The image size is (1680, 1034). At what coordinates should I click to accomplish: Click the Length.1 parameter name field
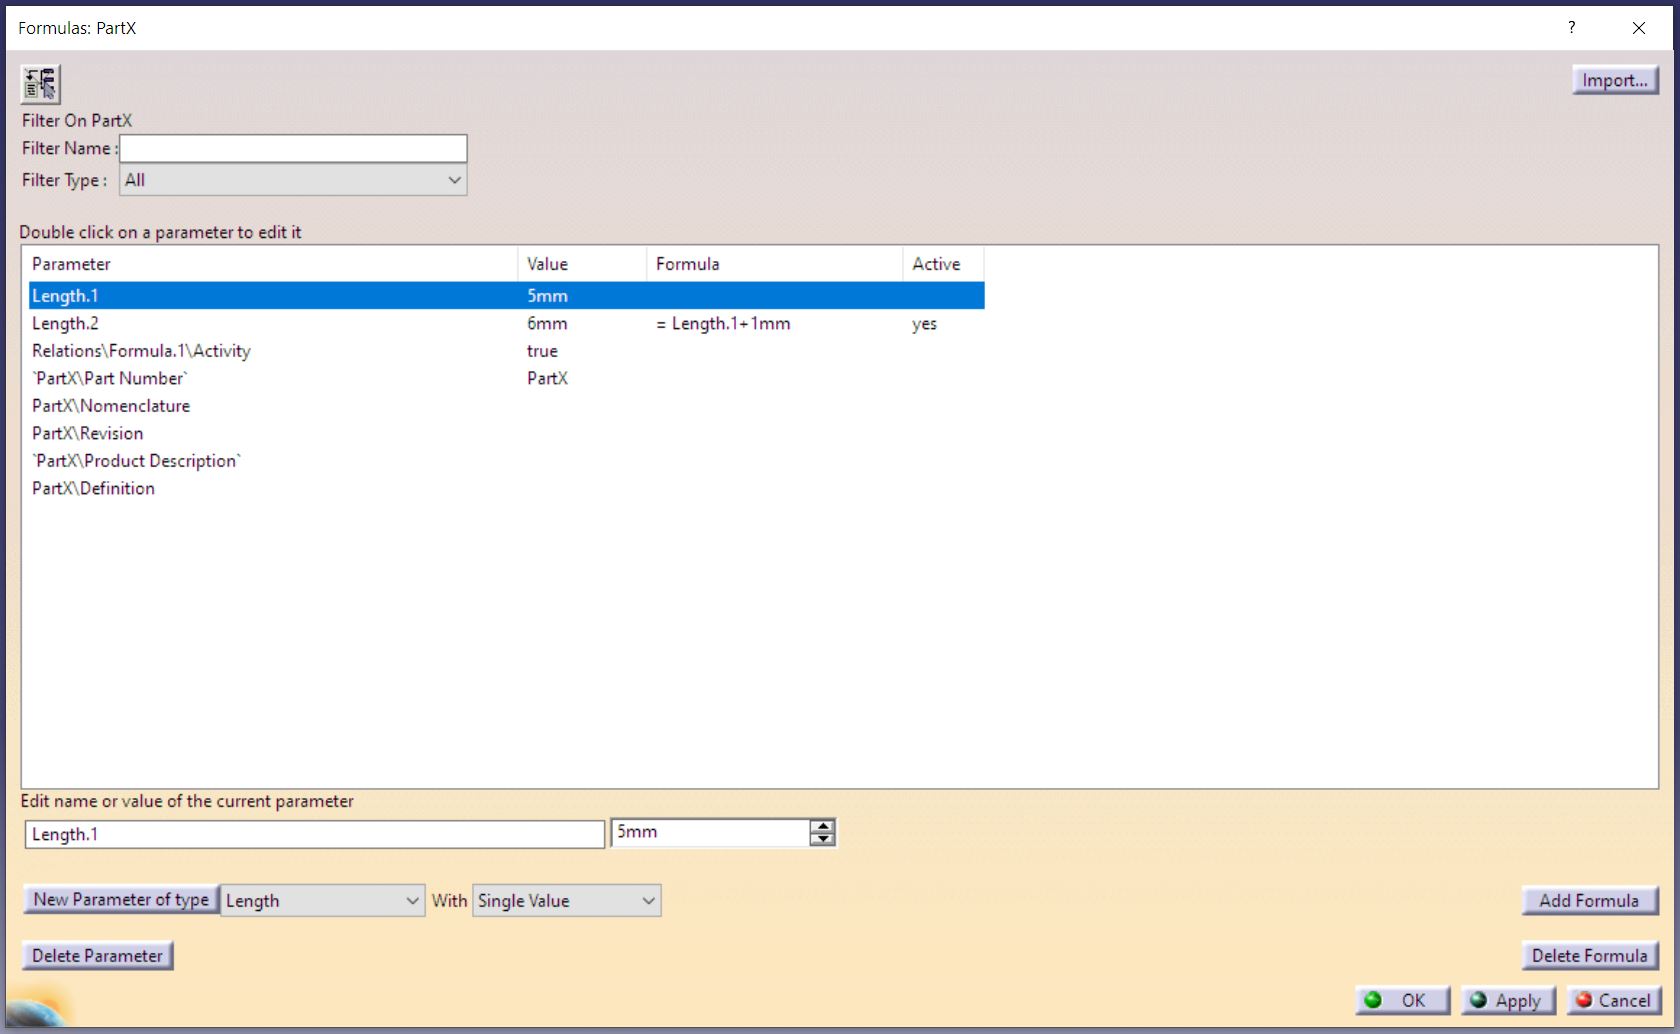pos(314,834)
